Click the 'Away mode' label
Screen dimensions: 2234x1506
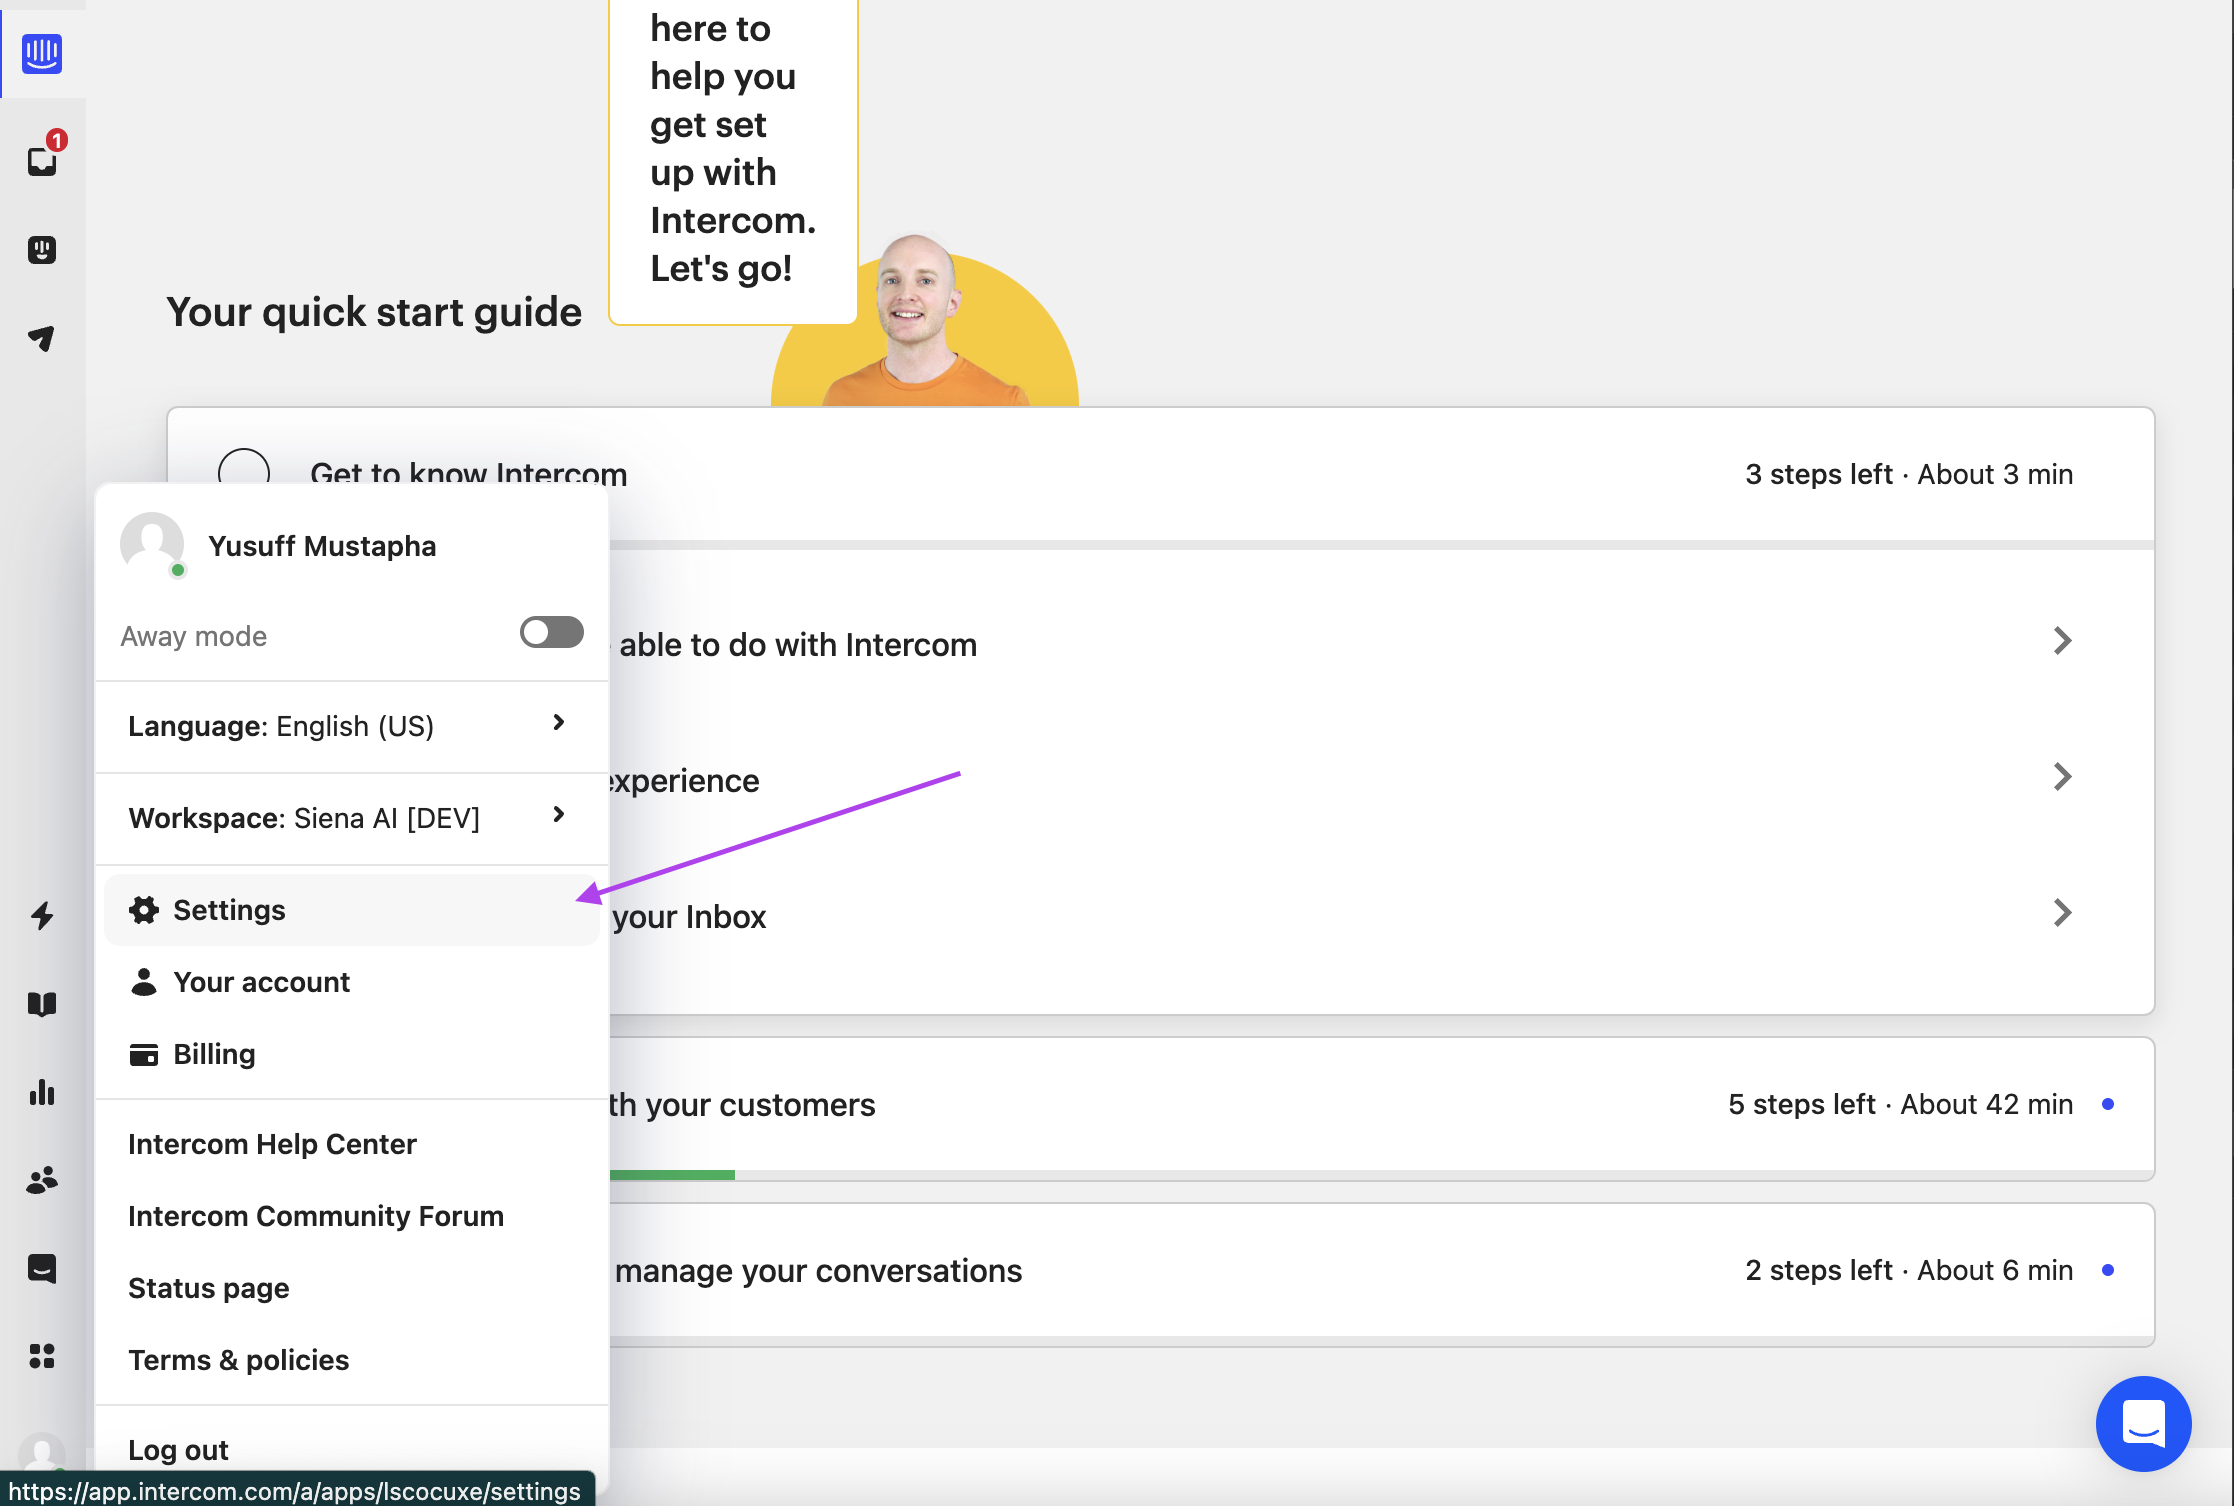click(x=194, y=636)
